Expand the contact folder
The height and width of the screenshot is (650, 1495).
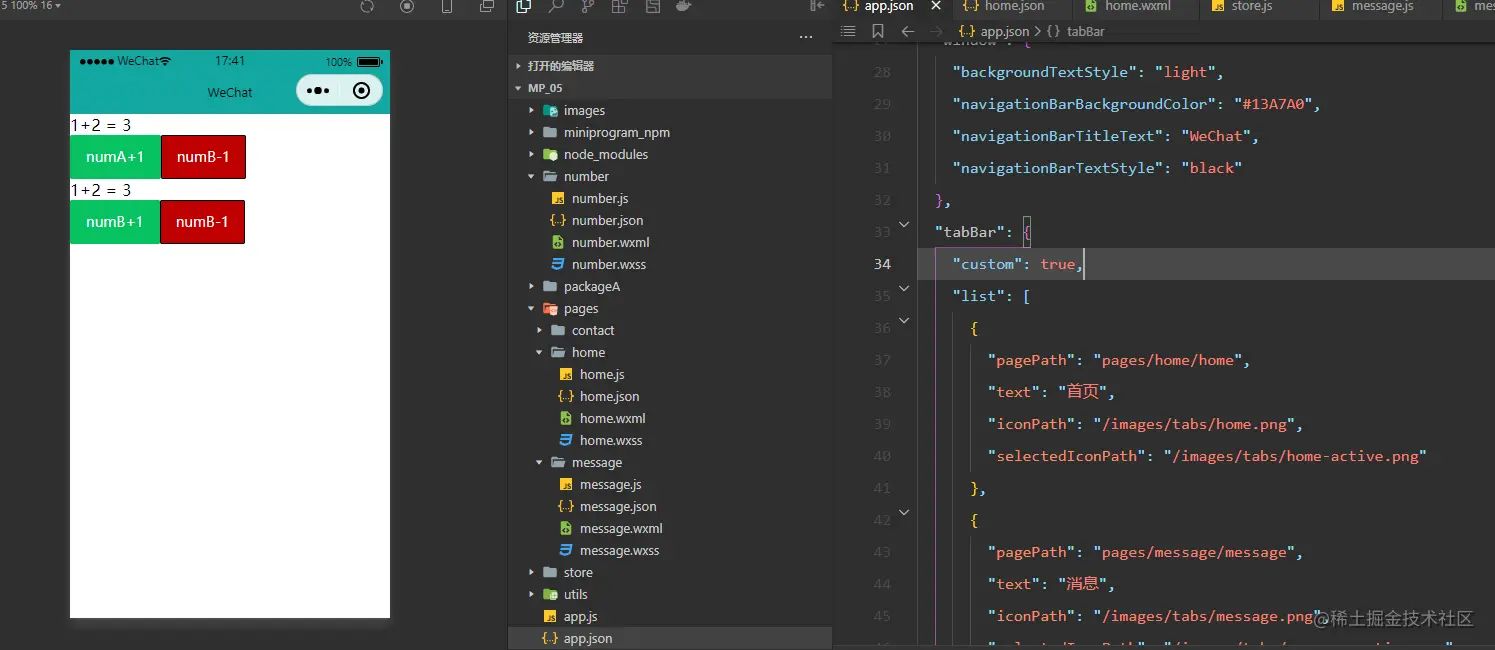click(670, 330)
